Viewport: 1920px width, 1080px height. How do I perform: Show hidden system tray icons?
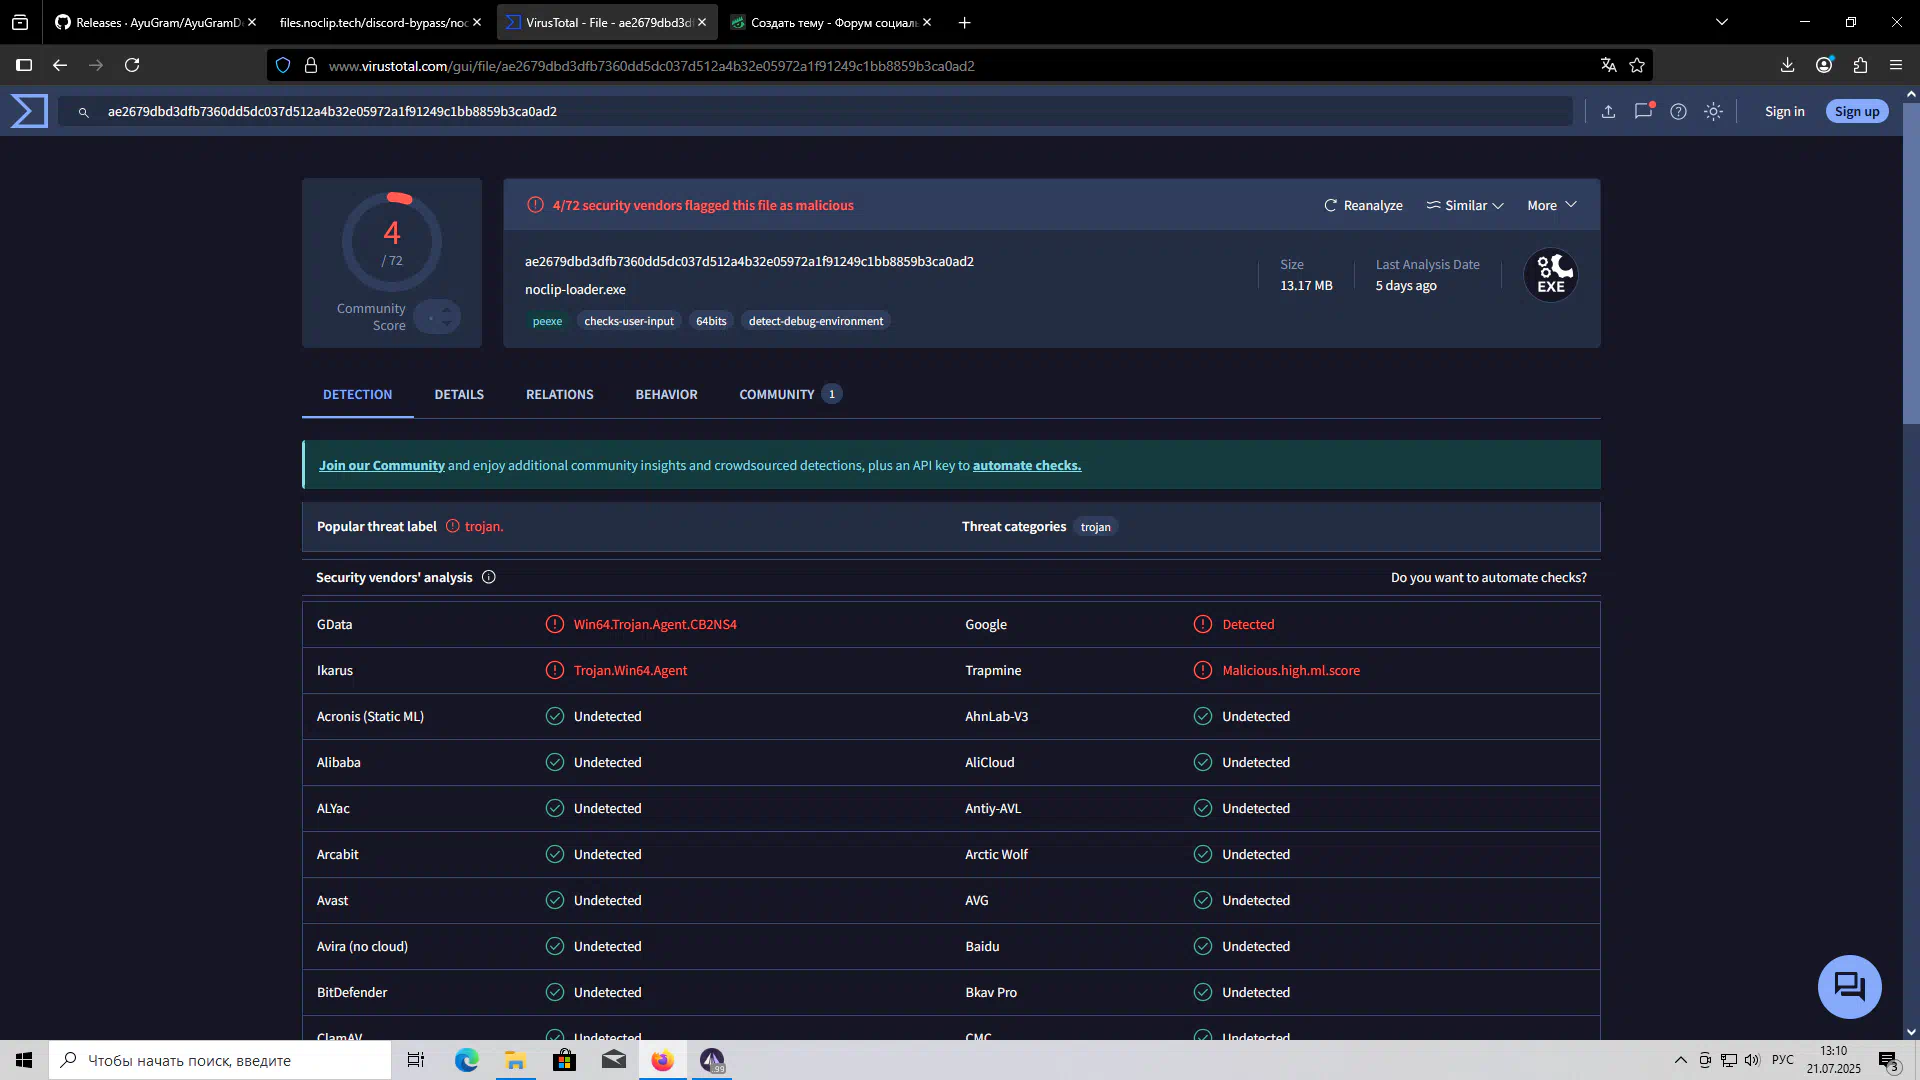(1680, 1060)
